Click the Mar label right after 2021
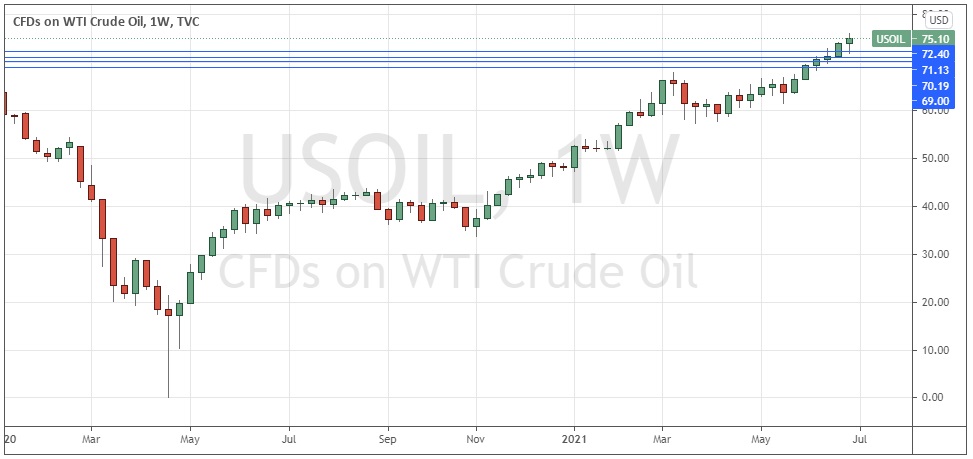 (x=662, y=439)
